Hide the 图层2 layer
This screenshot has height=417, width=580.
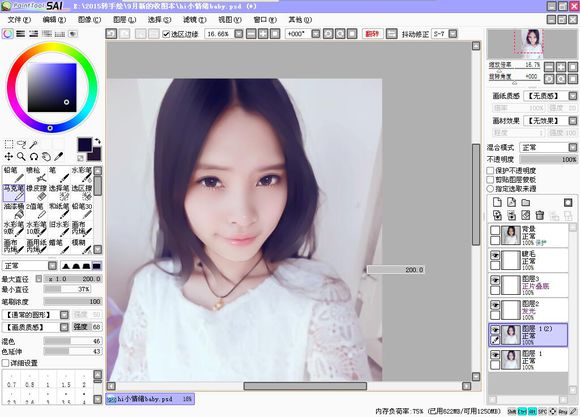click(495, 305)
